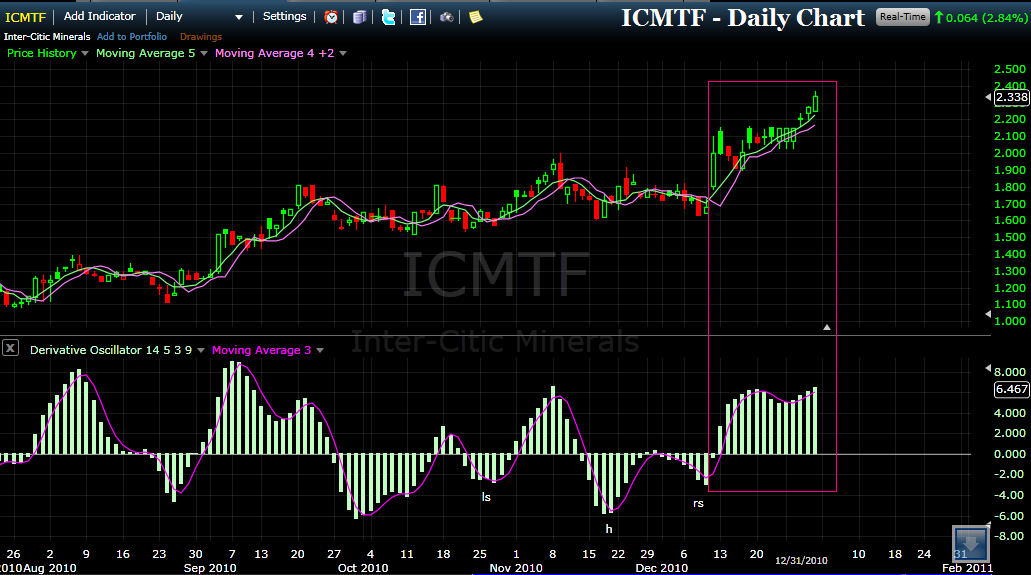Screen dimensions: 1031x575
Task: Click the left arrow beside 2.338 price label
Action: [988, 97]
